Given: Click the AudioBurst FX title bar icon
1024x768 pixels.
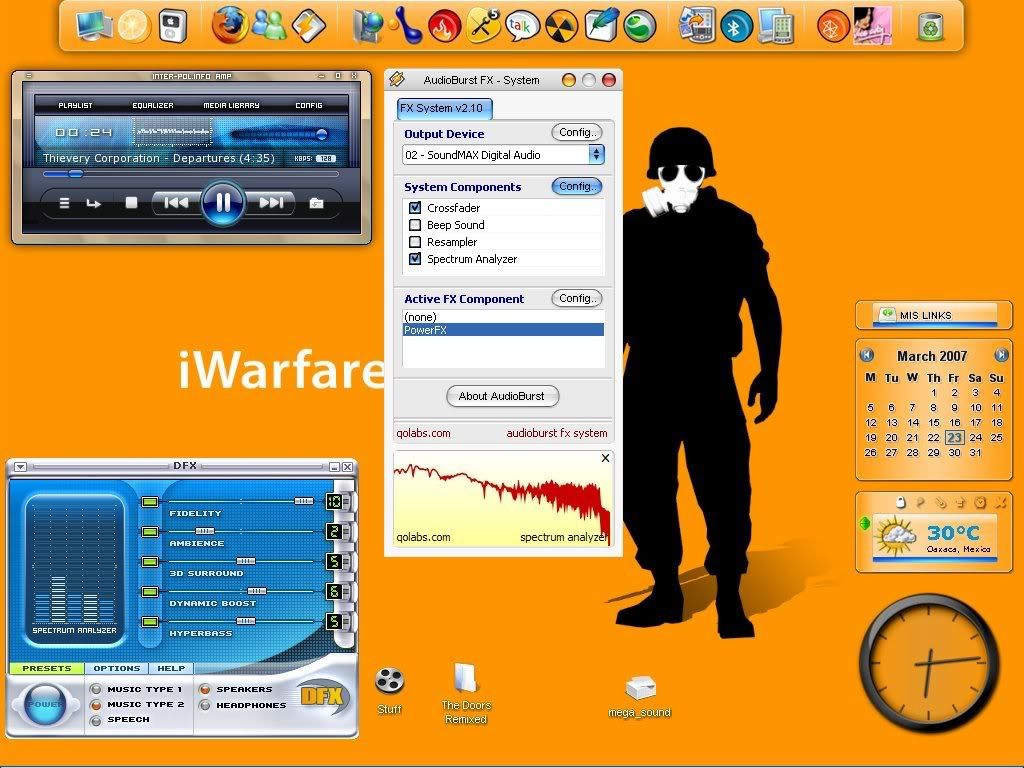Looking at the screenshot, I should pyautogui.click(x=396, y=80).
